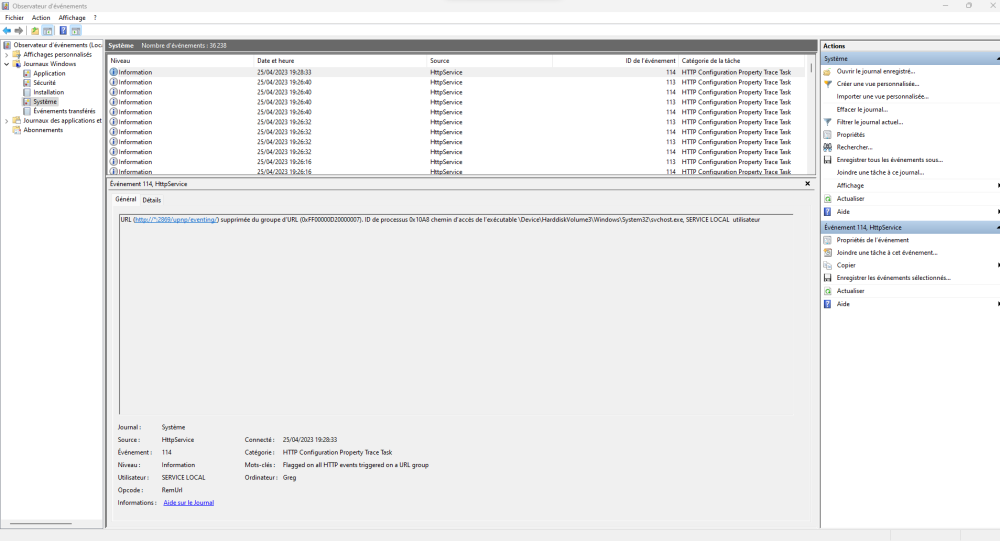Click Importer une vue personnalisée action

(882, 97)
